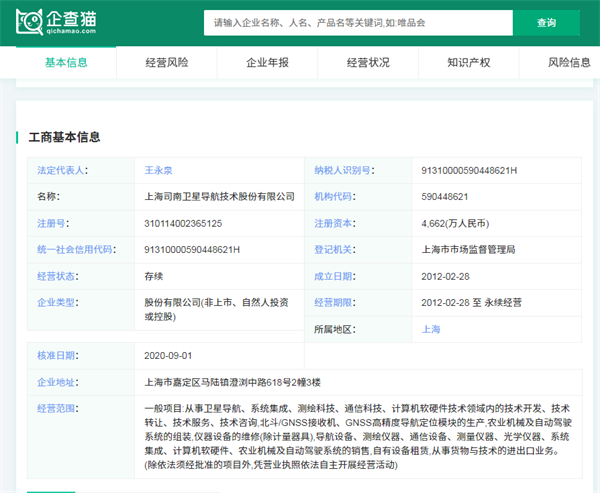Open the 经营风险 tab
The height and width of the screenshot is (493, 600).
[167, 62]
